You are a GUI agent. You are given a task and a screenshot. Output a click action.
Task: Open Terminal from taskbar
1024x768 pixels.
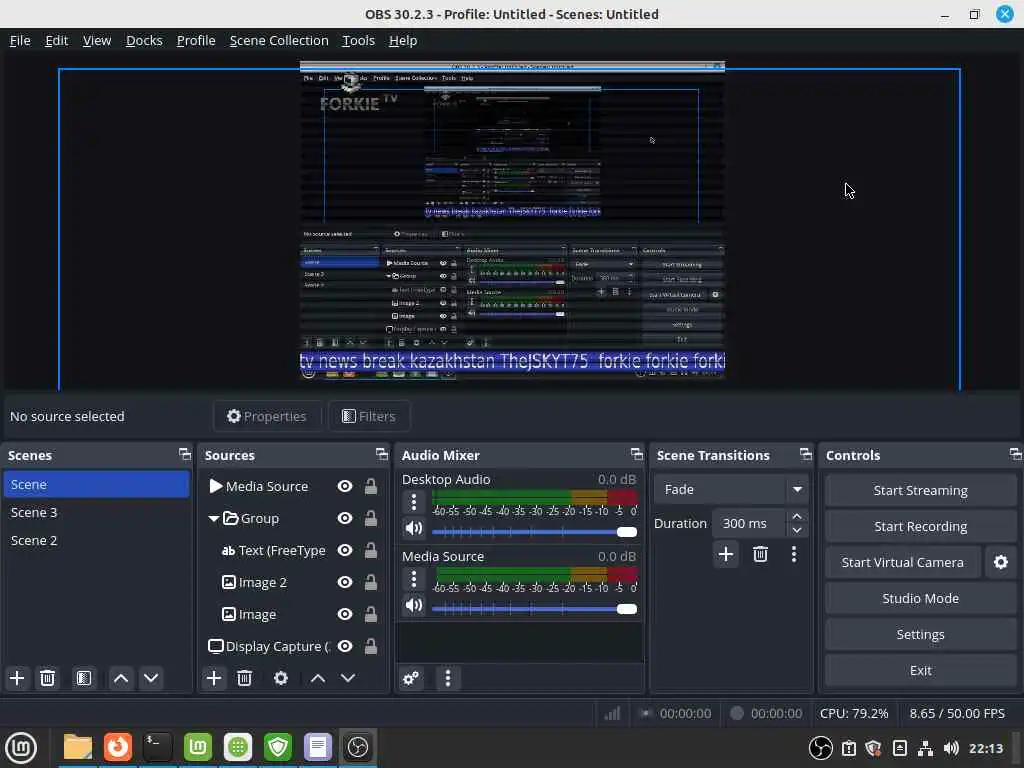coord(158,747)
